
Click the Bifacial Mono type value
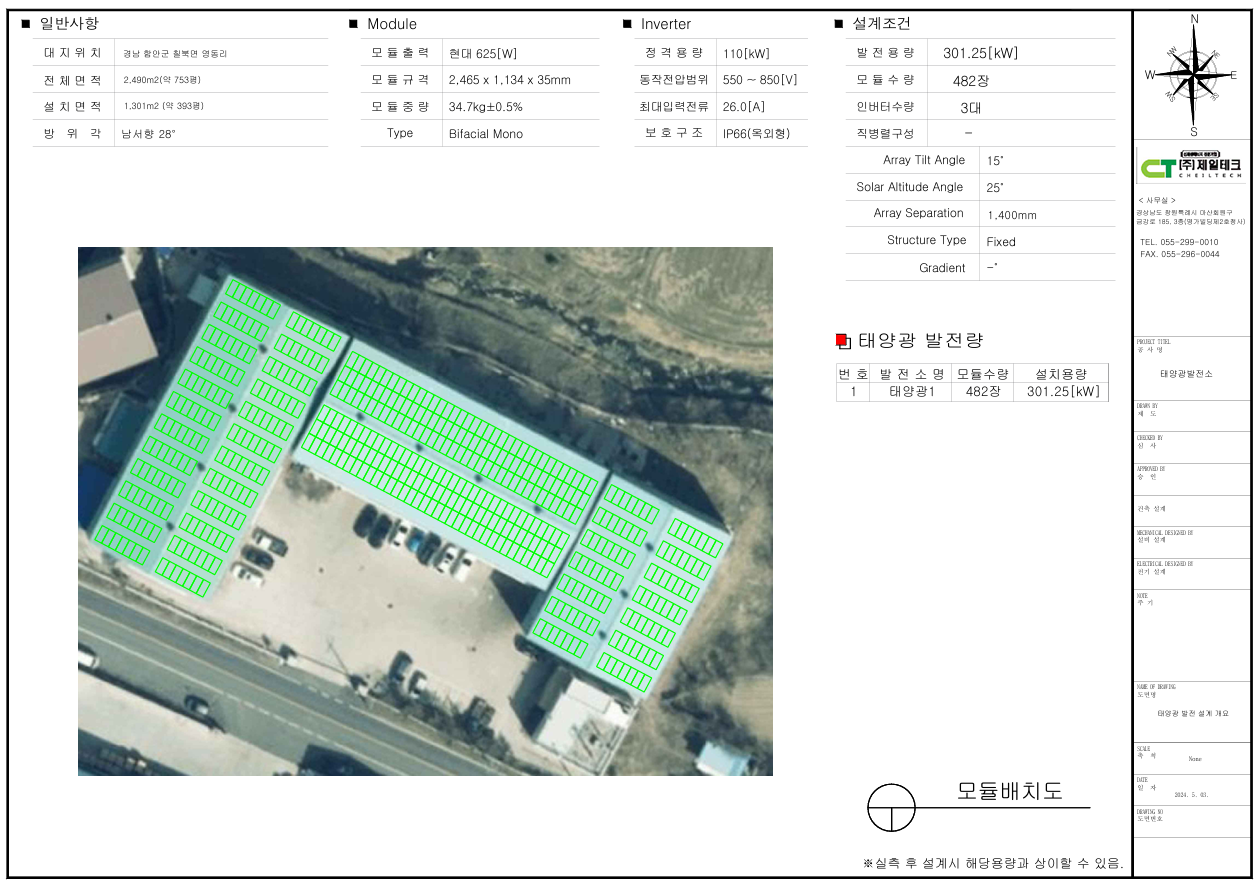click(x=486, y=134)
